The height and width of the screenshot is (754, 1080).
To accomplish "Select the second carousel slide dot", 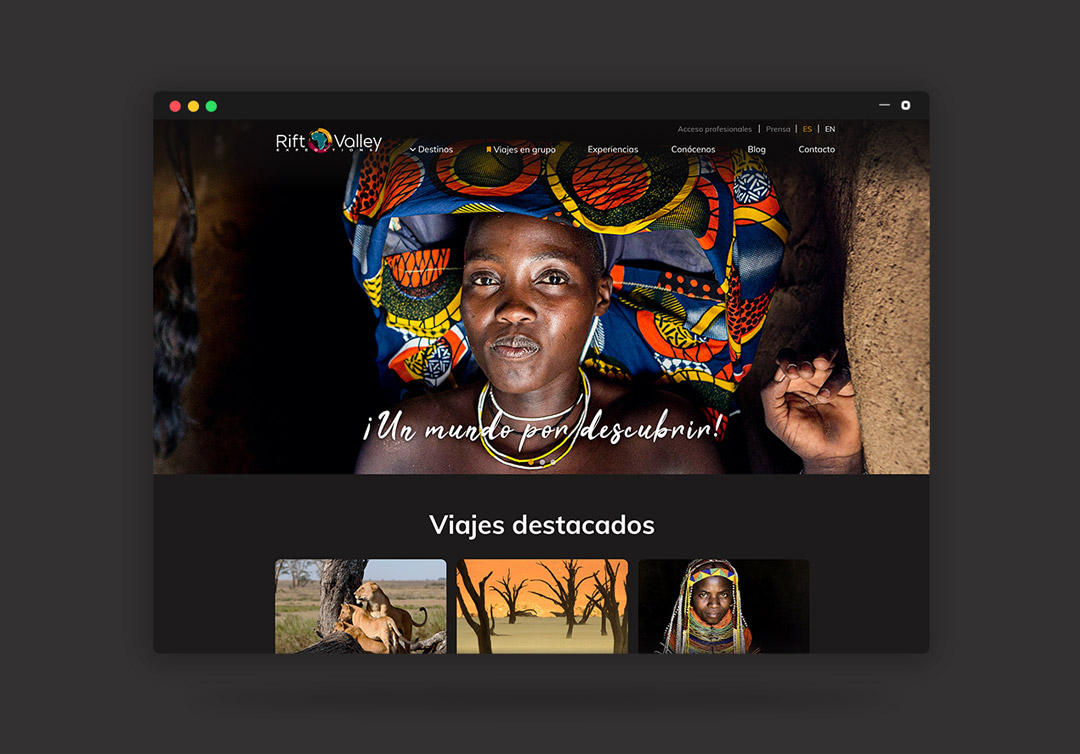I will [542, 462].
